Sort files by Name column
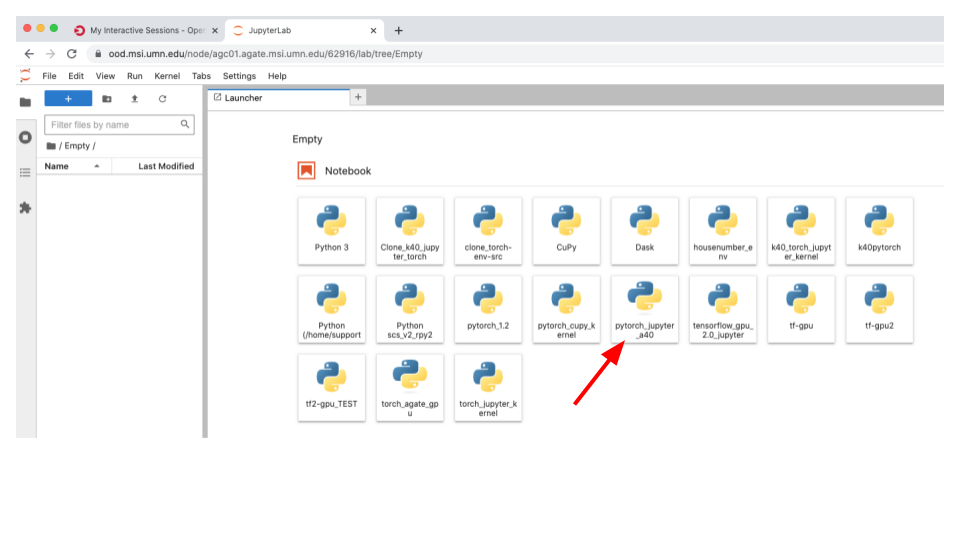960x540 pixels. tap(73, 166)
